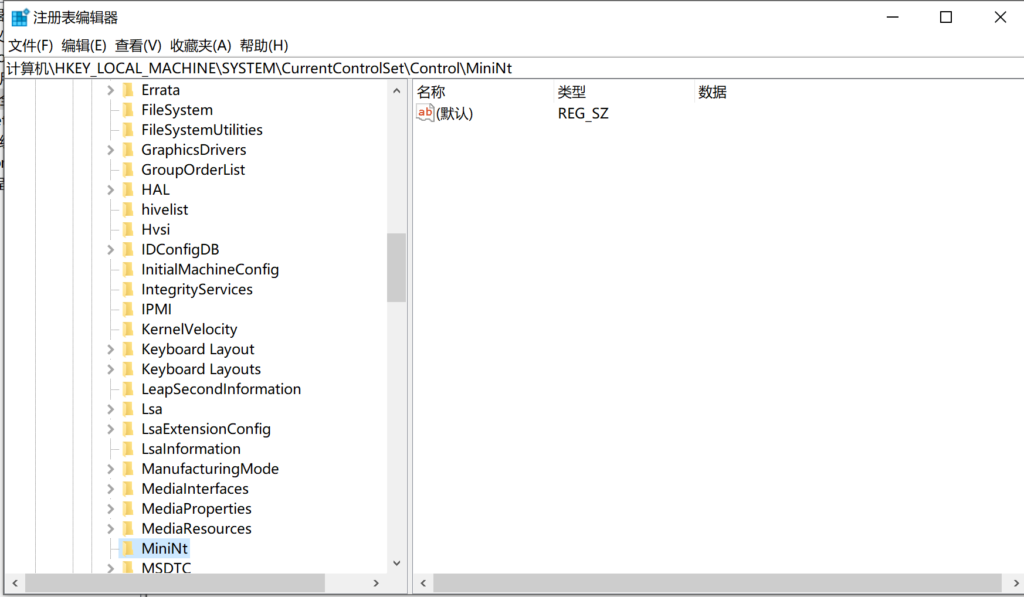Image resolution: width=1024 pixels, height=597 pixels.
Task: Select the (默认) value name
Action: click(454, 114)
